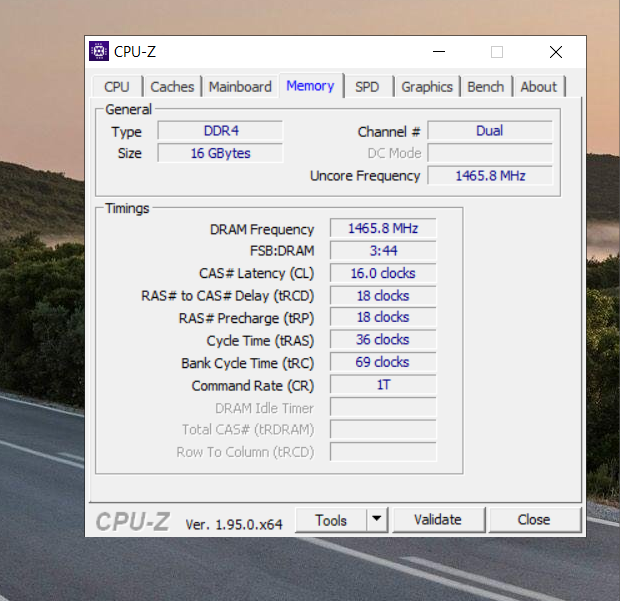Click the tRC 69 clocks value
Image resolution: width=620 pixels, height=601 pixels.
383,362
